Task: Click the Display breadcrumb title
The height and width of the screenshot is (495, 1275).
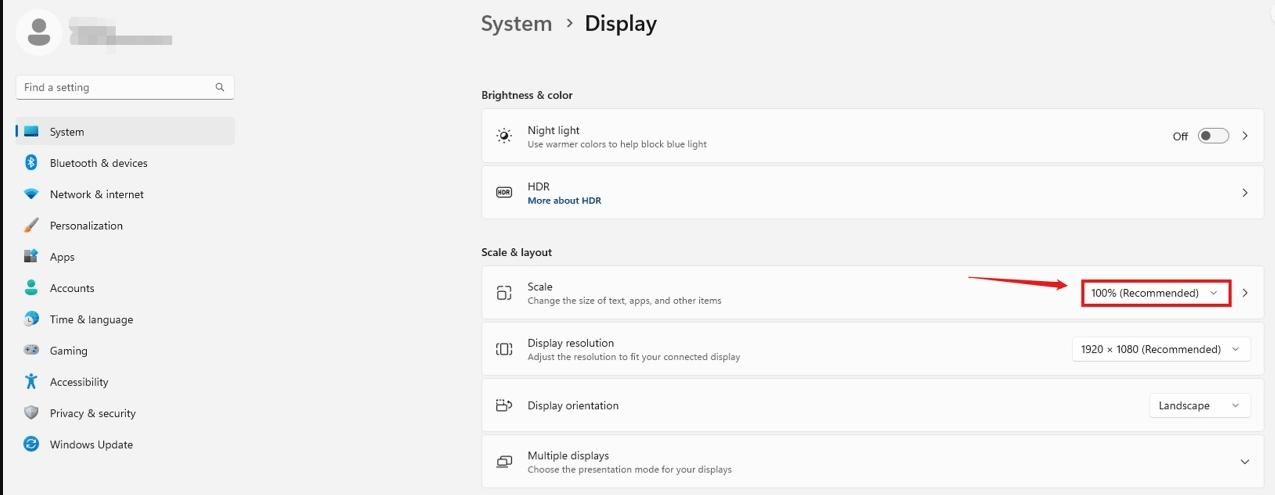Action: [x=620, y=23]
